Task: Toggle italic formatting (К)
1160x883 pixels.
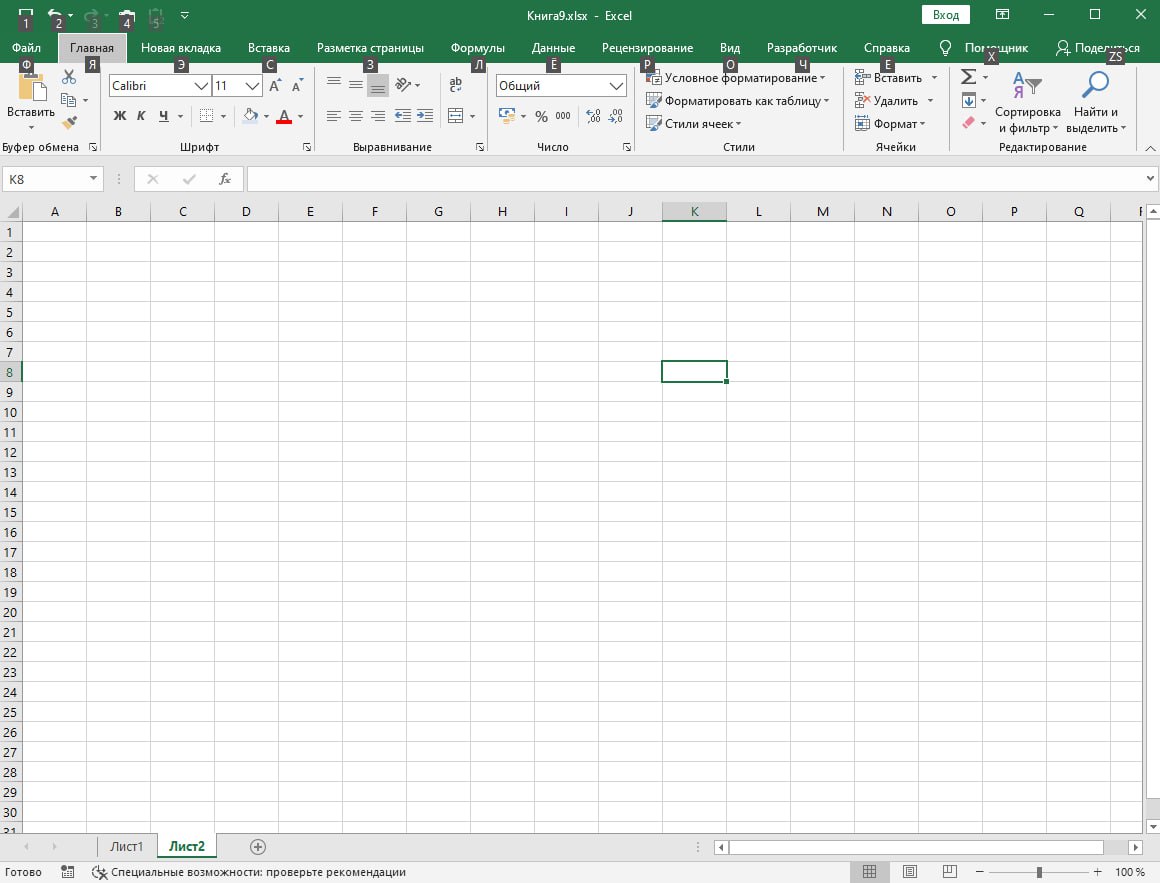Action: pyautogui.click(x=141, y=116)
